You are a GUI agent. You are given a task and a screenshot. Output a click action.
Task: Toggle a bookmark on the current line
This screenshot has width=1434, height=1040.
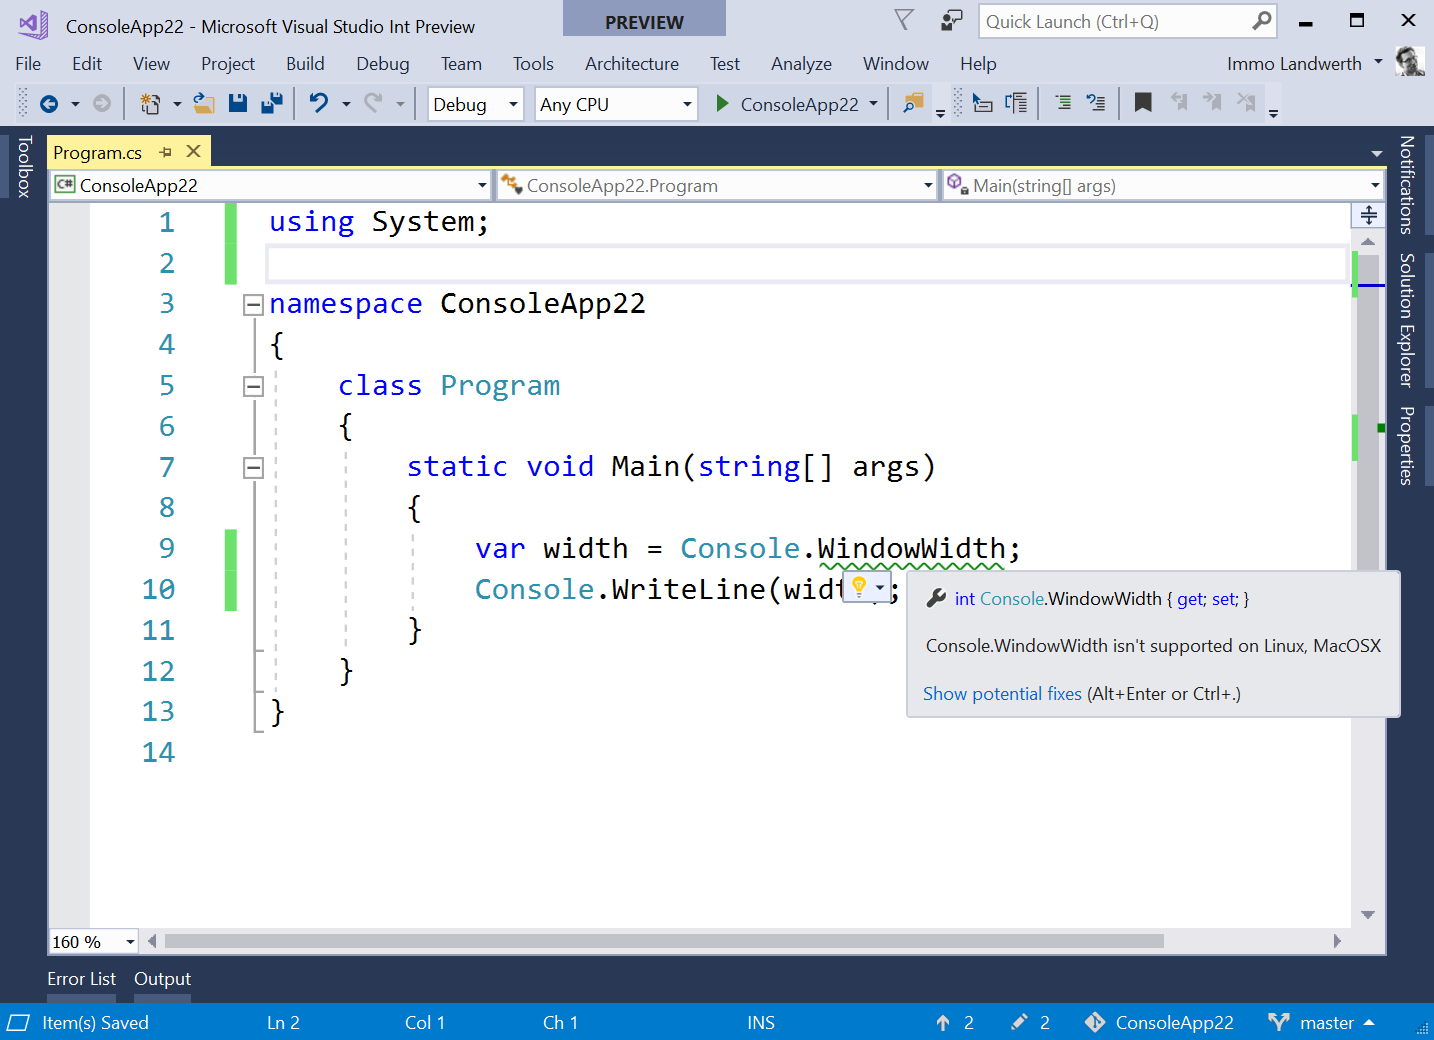[x=1143, y=103]
